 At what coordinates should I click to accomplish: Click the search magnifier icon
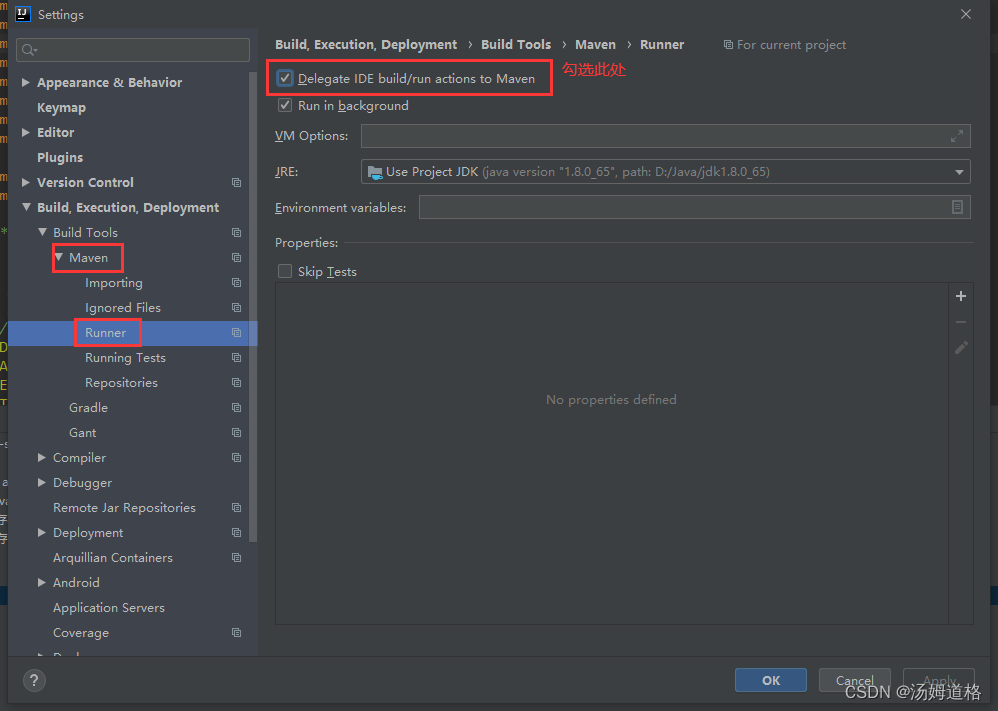(29, 50)
